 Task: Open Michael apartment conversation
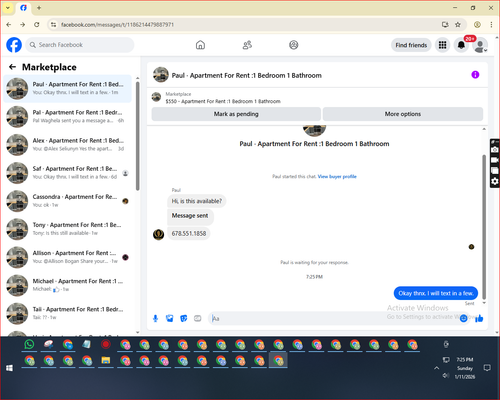(68, 285)
